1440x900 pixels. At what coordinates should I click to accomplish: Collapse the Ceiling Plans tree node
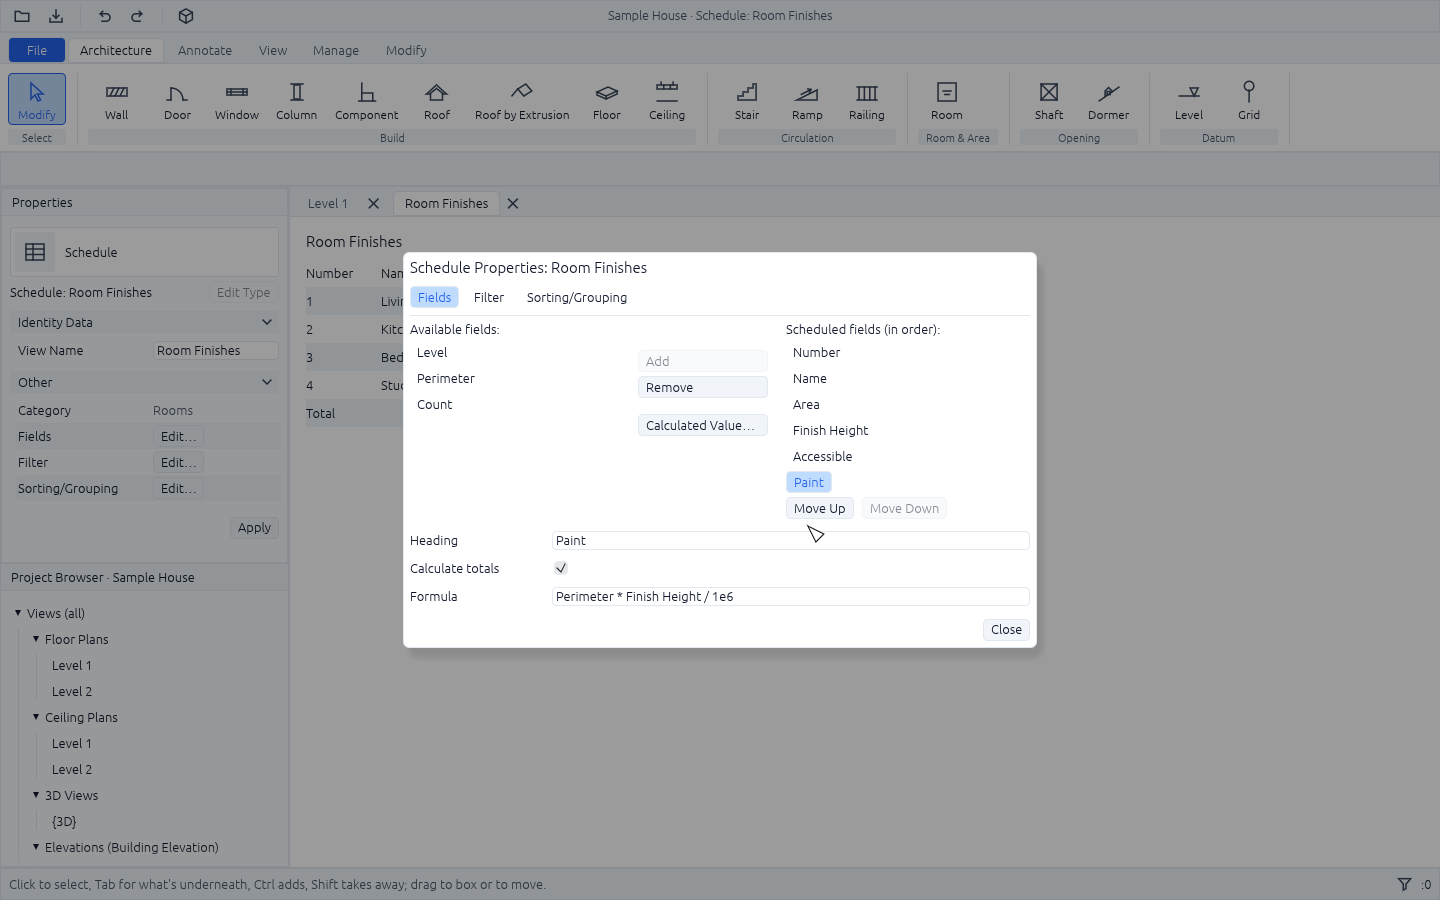click(x=36, y=717)
